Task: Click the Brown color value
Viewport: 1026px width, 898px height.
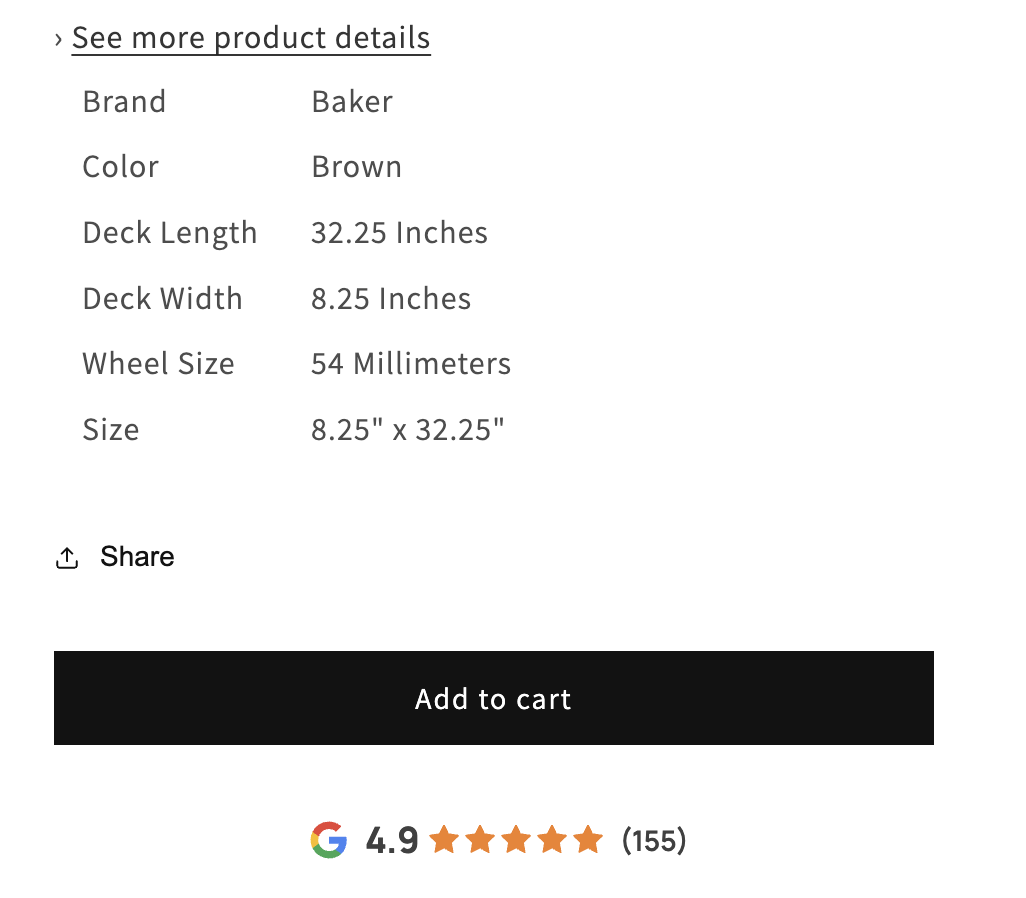Action: tap(356, 167)
